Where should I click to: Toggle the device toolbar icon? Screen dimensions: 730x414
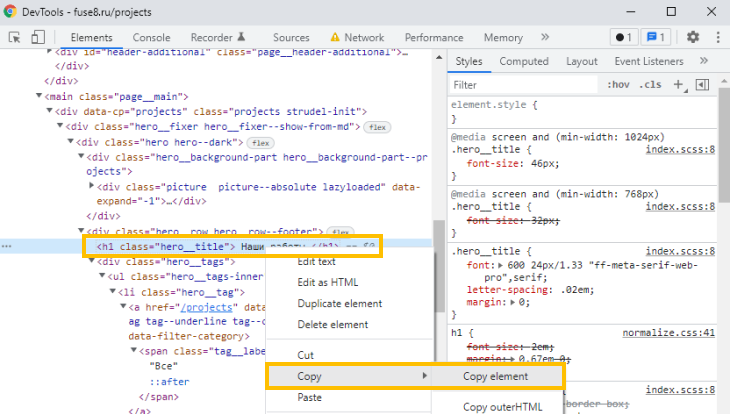pyautogui.click(x=37, y=37)
